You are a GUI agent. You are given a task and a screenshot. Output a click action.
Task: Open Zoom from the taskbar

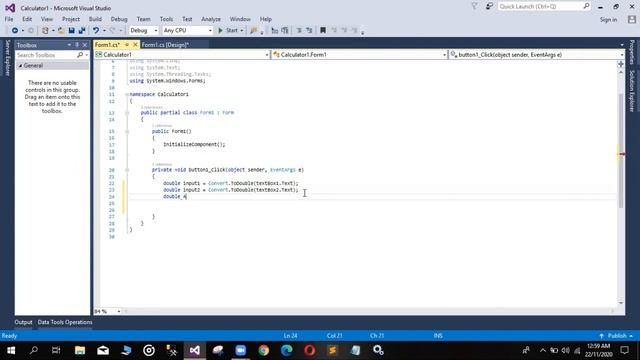tap(241, 350)
